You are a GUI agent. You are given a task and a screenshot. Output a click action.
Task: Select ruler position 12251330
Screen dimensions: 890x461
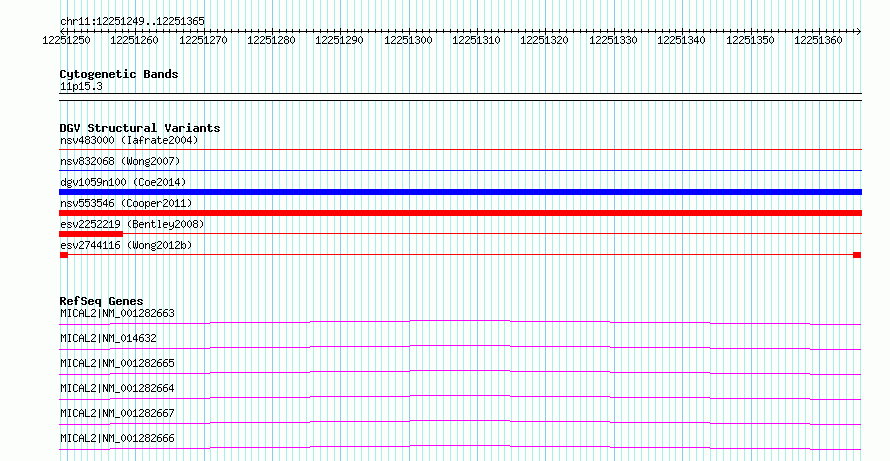613,40
